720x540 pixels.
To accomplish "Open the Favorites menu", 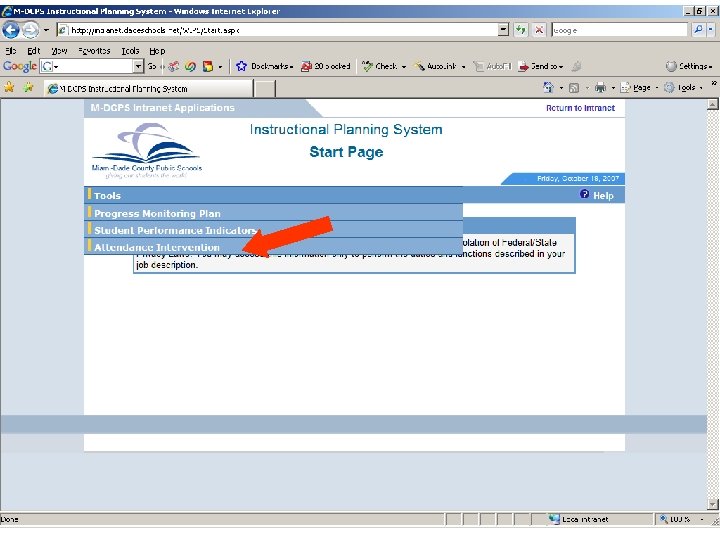I will 94,51.
